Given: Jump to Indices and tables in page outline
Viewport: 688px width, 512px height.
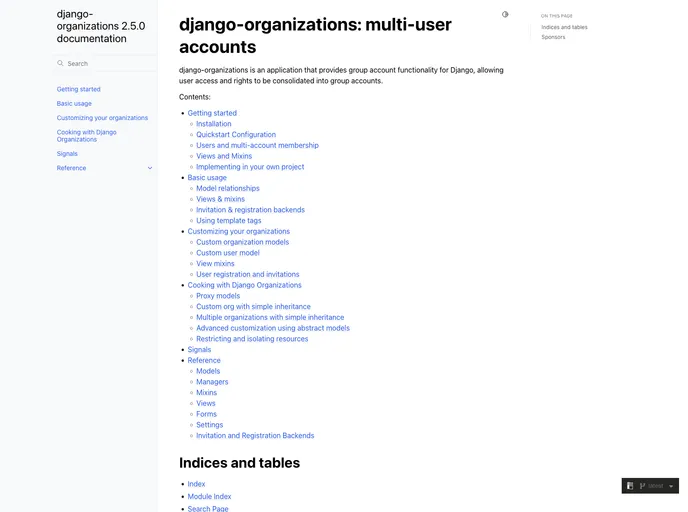Looking at the screenshot, I should [564, 27].
